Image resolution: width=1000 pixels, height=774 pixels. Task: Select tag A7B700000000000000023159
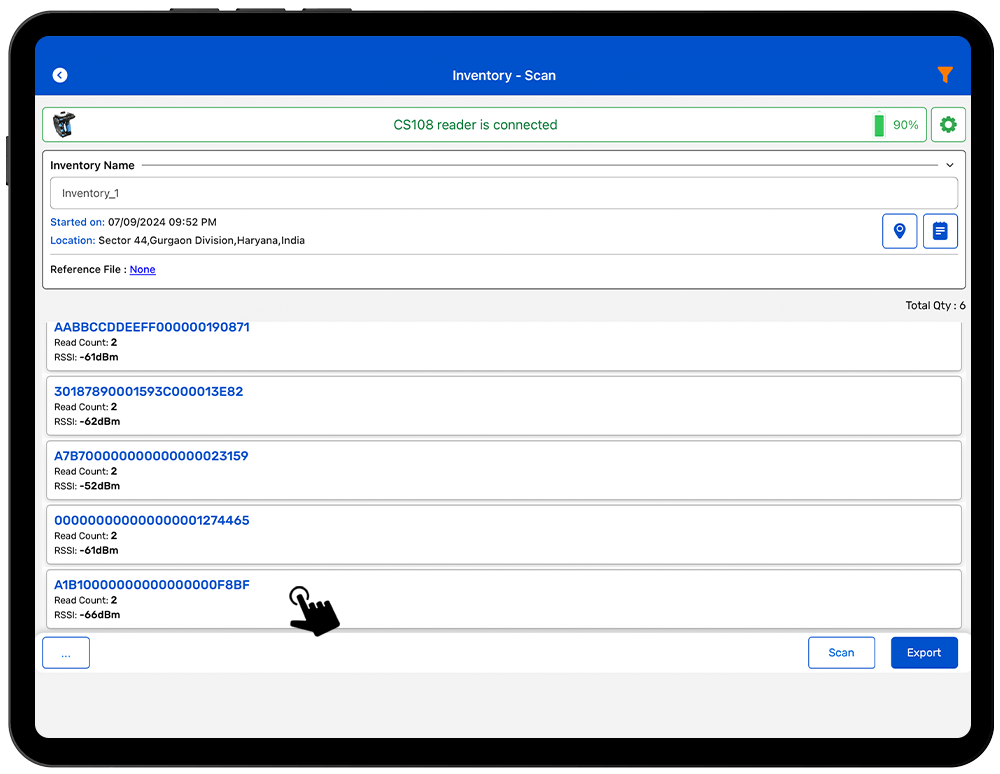point(151,456)
